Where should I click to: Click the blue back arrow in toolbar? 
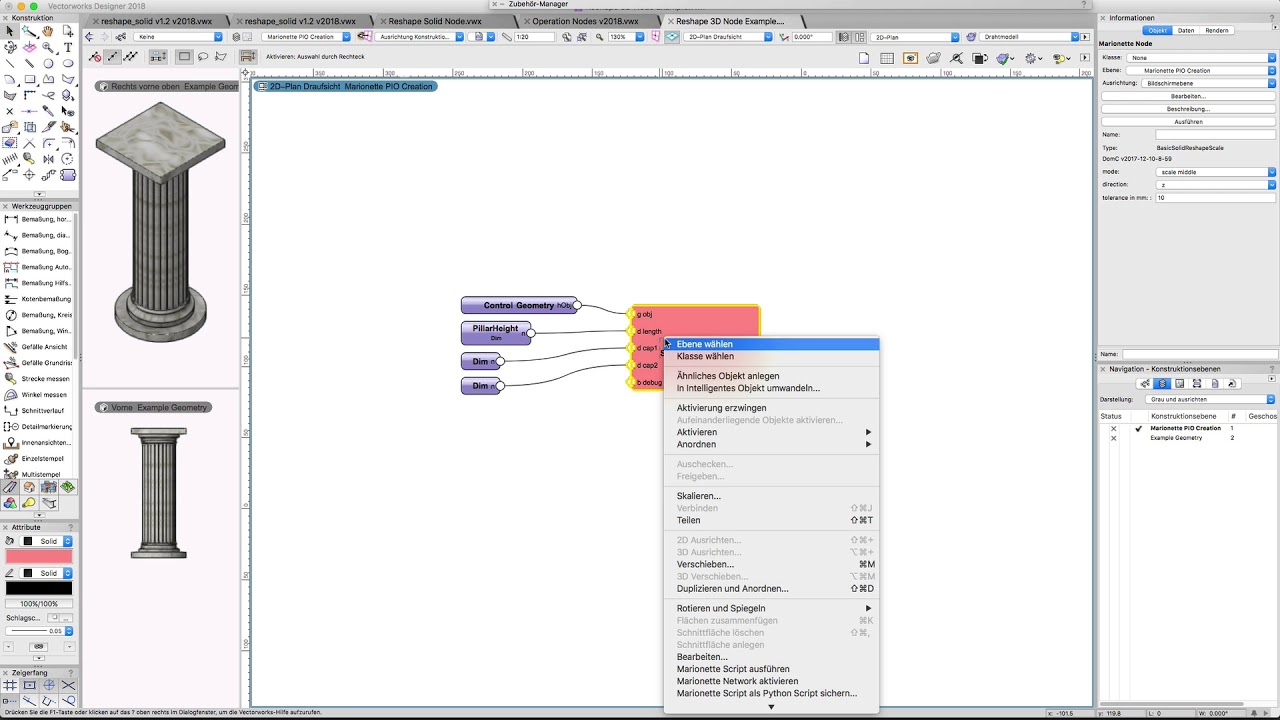coord(89,37)
